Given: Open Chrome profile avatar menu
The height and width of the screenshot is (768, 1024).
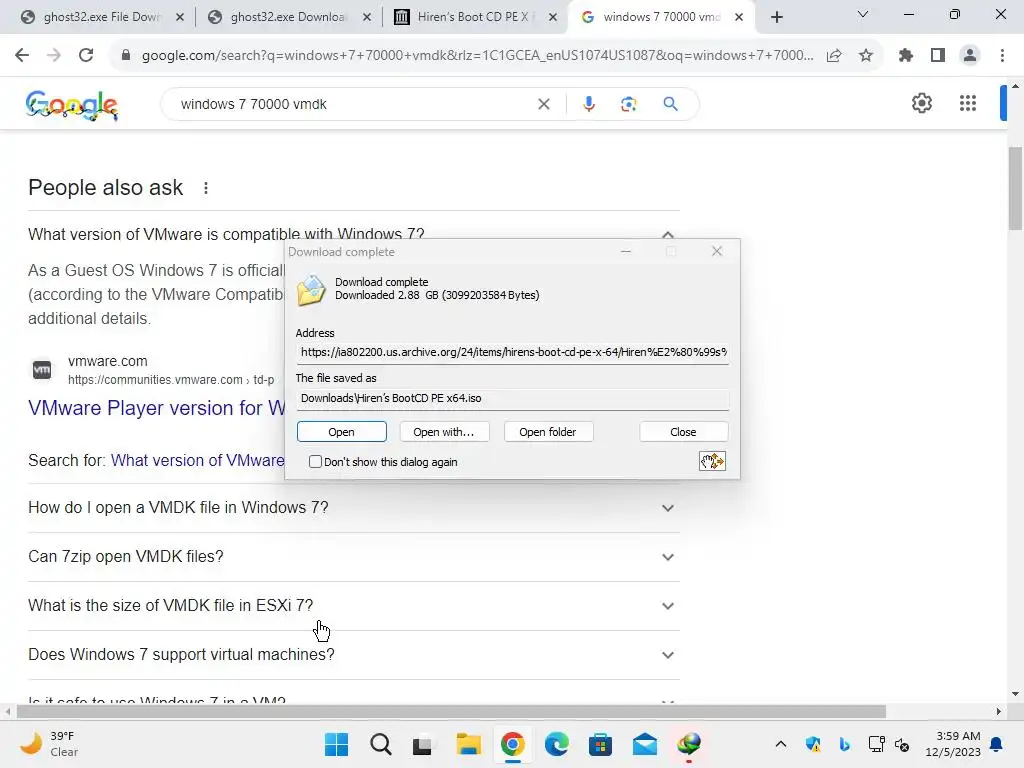Looking at the screenshot, I should 970,56.
